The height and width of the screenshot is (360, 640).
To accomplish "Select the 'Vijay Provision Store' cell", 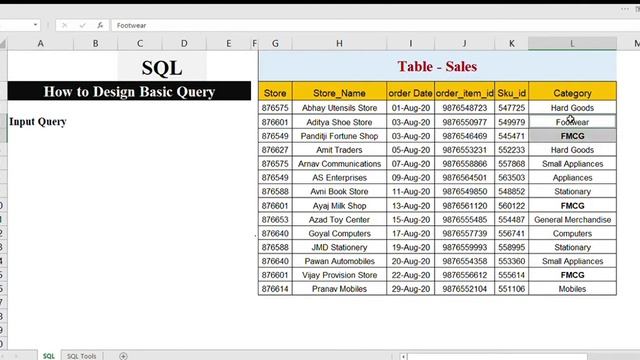I will (339, 275).
